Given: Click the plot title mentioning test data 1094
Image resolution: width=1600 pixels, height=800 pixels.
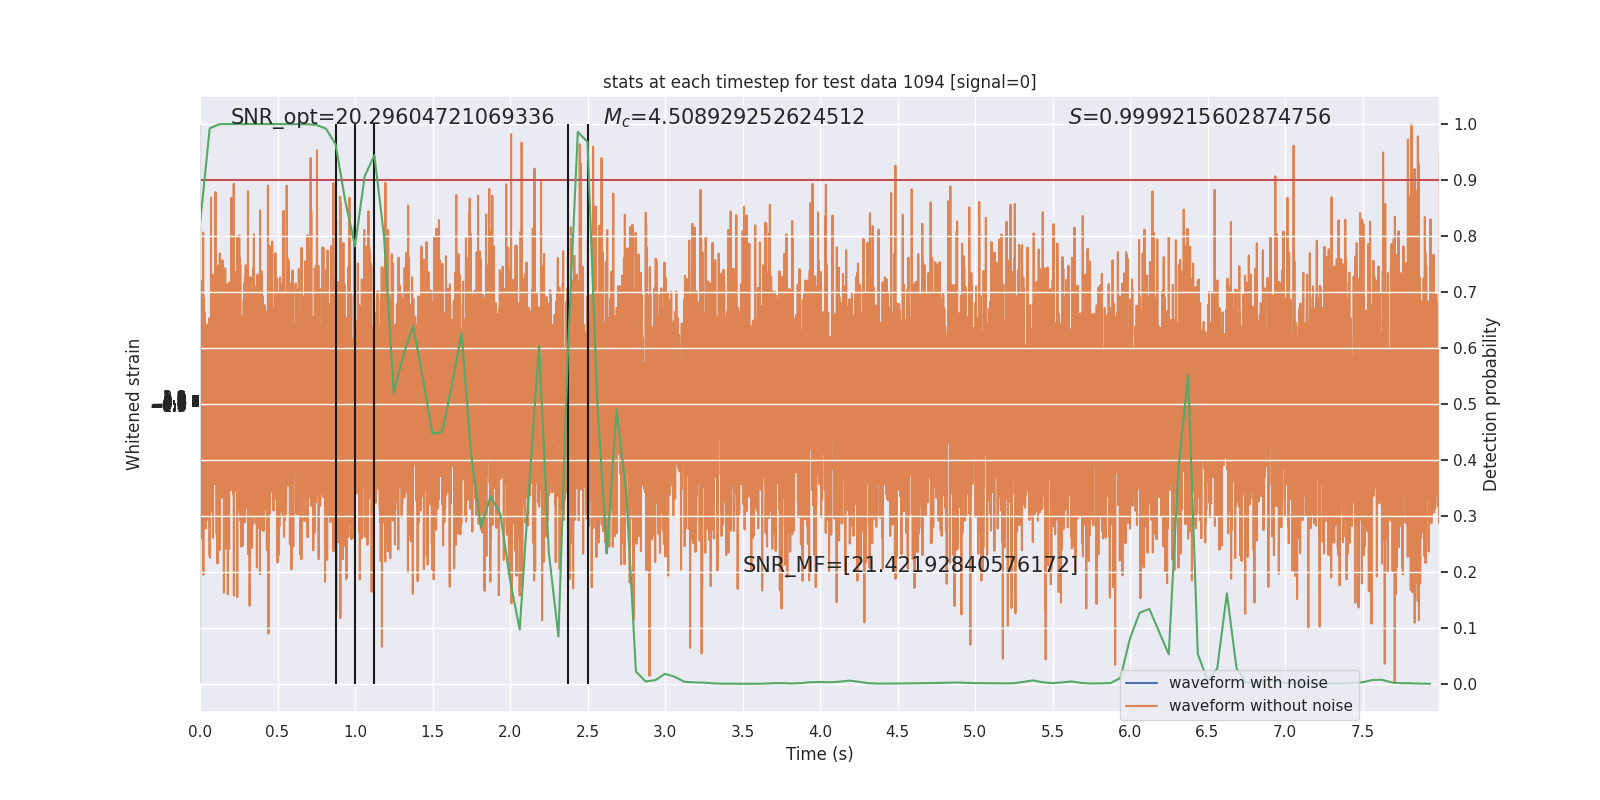Looking at the screenshot, I should pyautogui.click(x=819, y=82).
